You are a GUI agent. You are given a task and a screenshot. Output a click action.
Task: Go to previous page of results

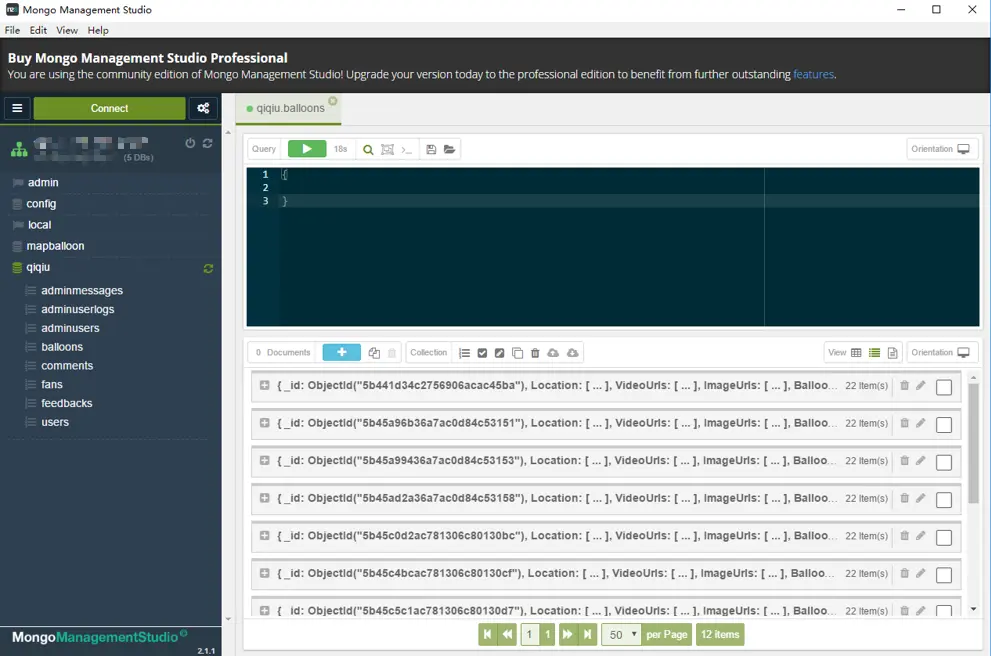tap(508, 635)
